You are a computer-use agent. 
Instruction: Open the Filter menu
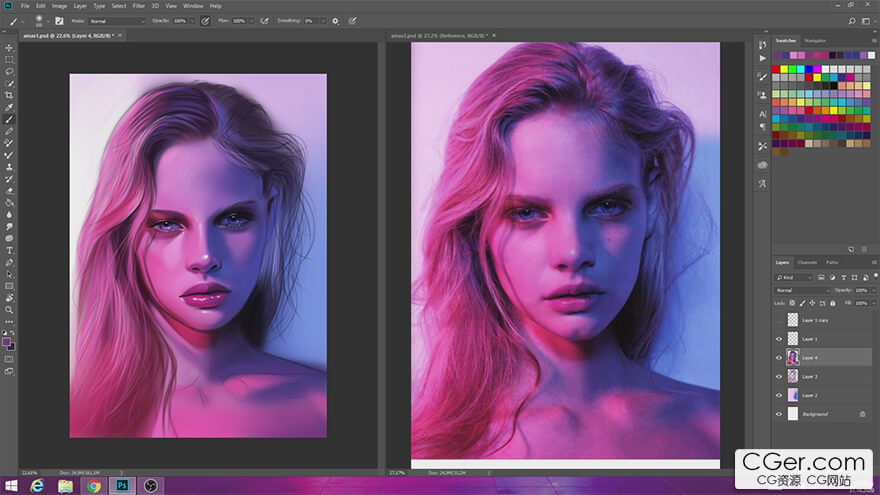139,6
